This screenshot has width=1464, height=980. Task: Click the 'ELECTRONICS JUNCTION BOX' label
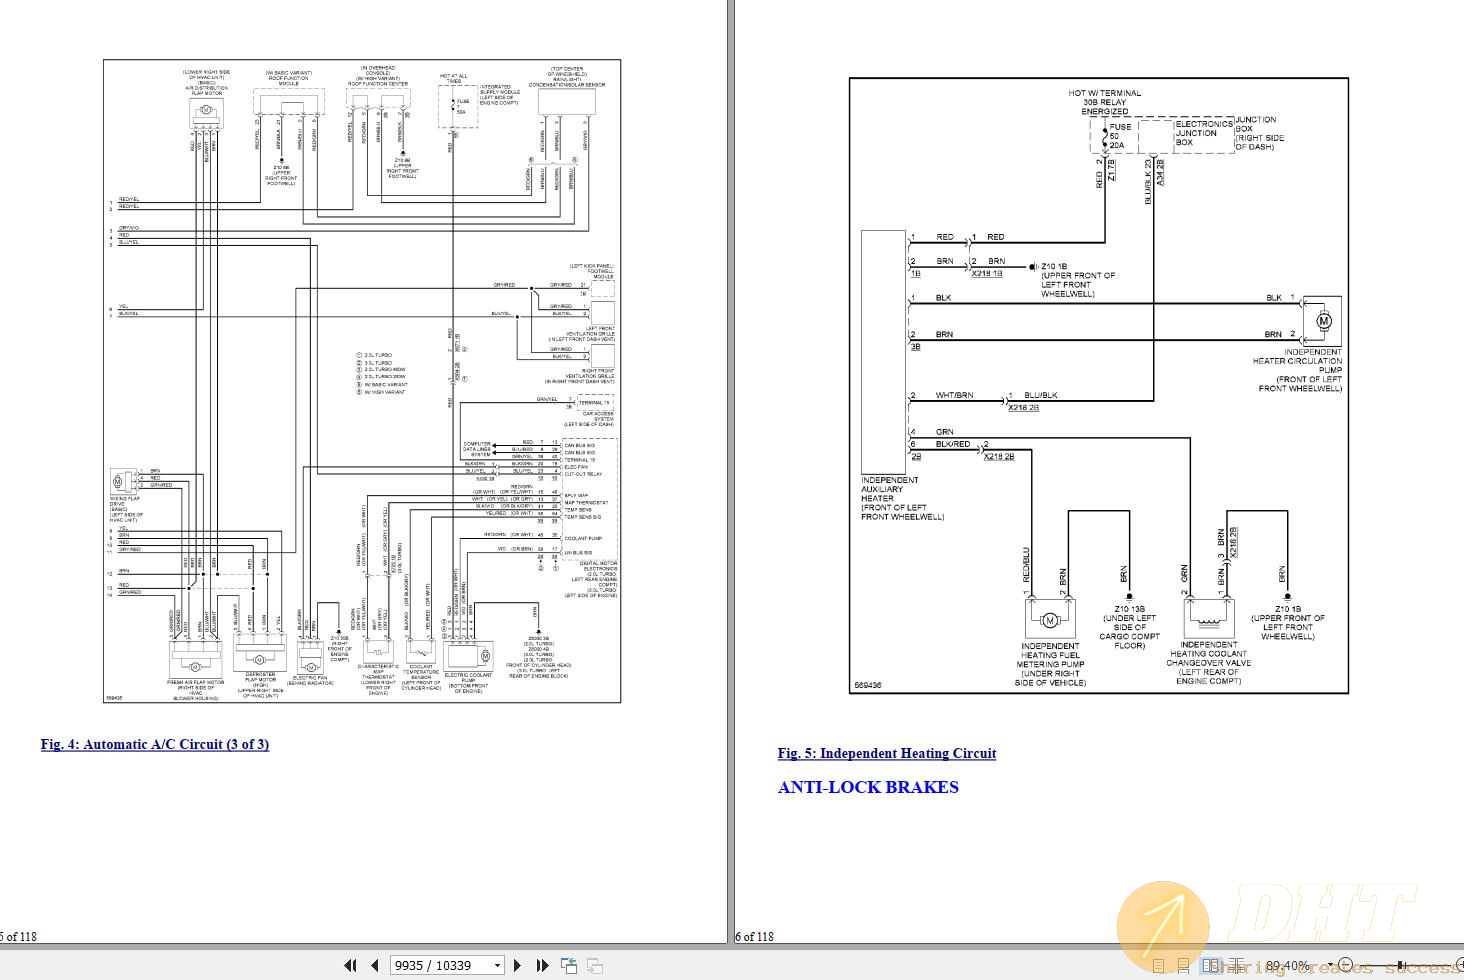1203,133
